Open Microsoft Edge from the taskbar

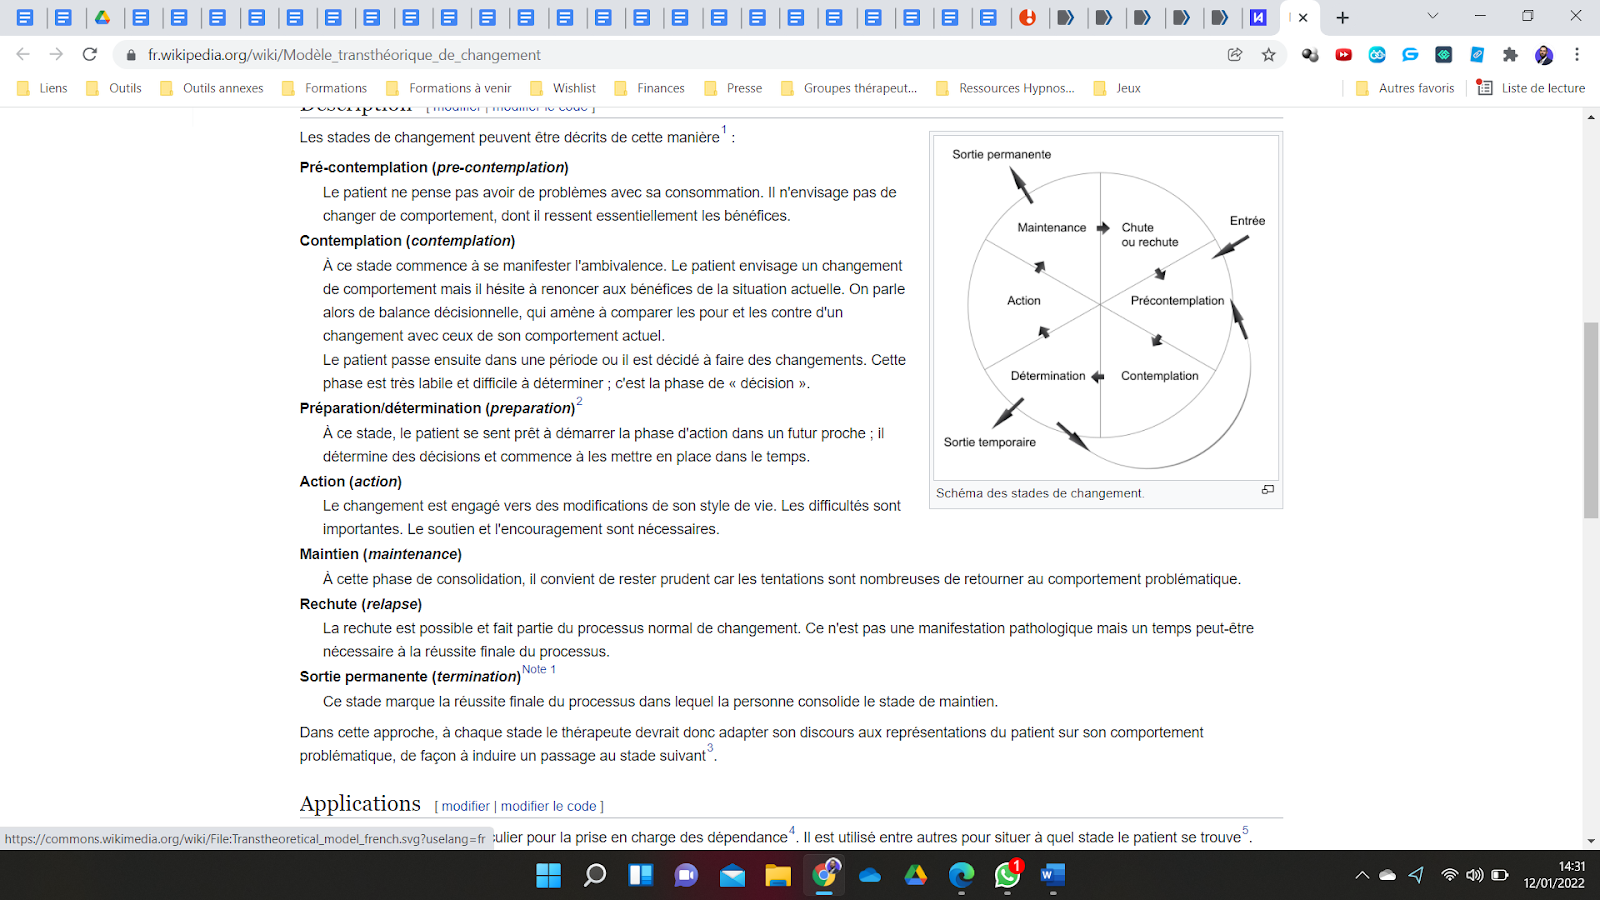pyautogui.click(x=961, y=876)
